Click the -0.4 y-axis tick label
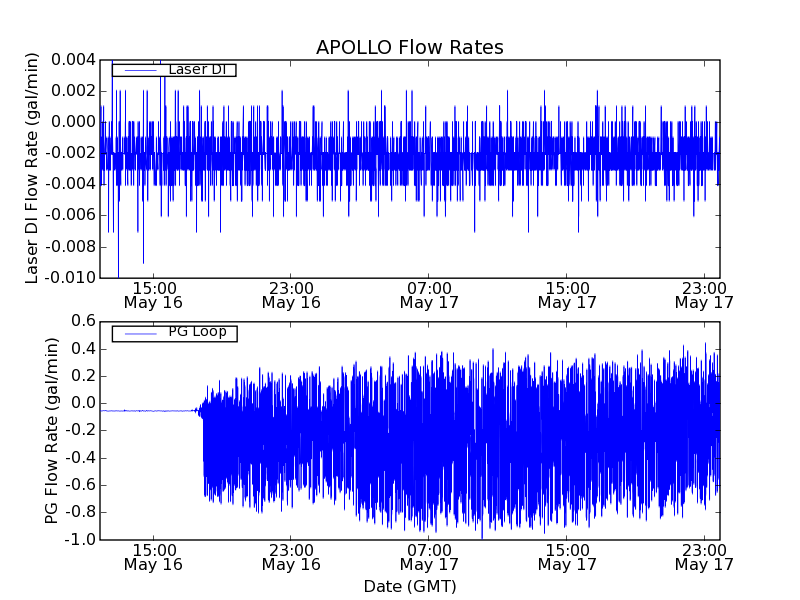 79,458
